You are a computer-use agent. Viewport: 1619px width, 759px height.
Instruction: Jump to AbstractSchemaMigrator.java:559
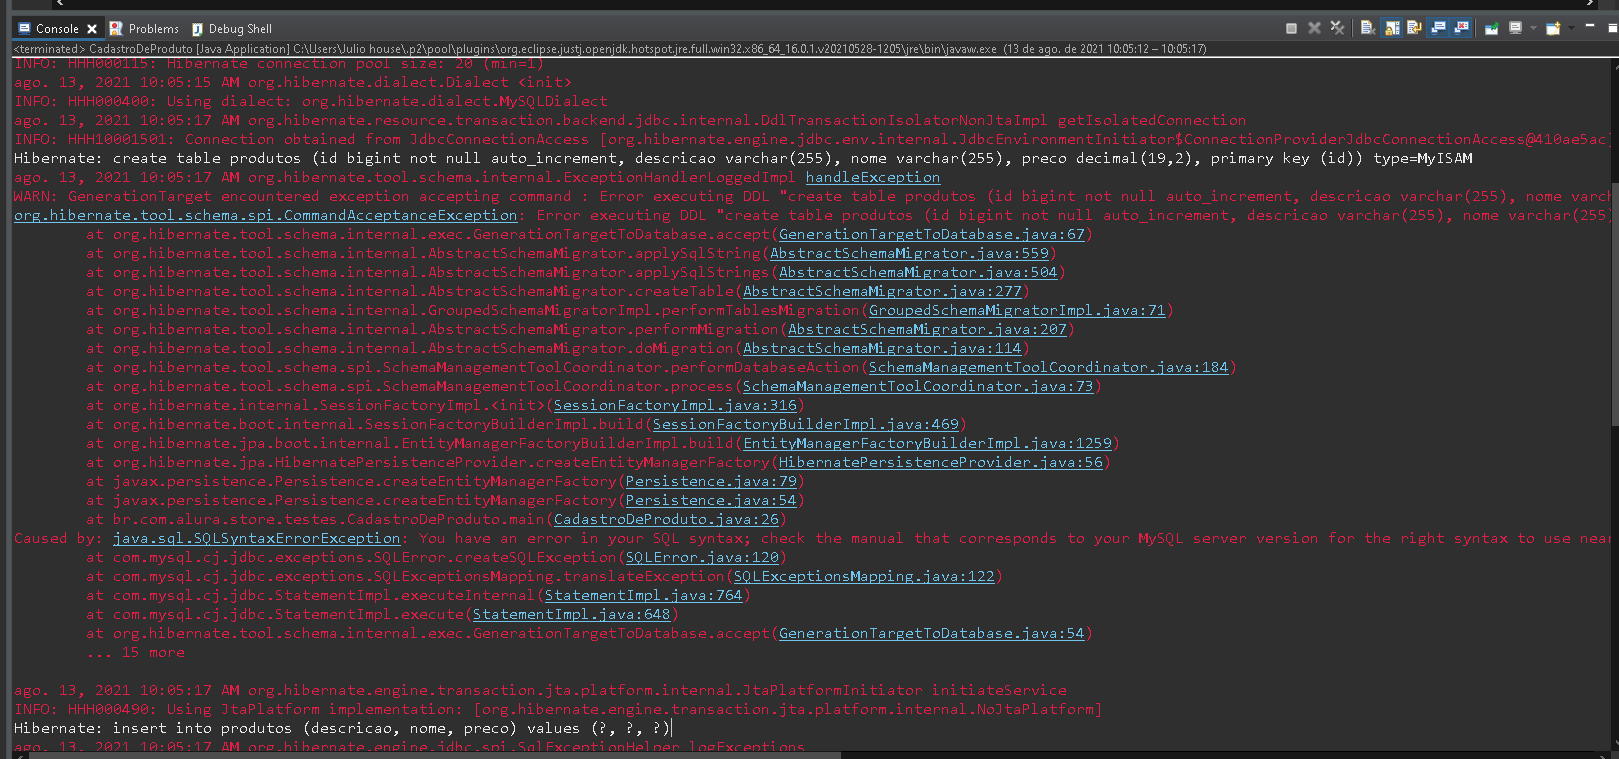pos(909,253)
